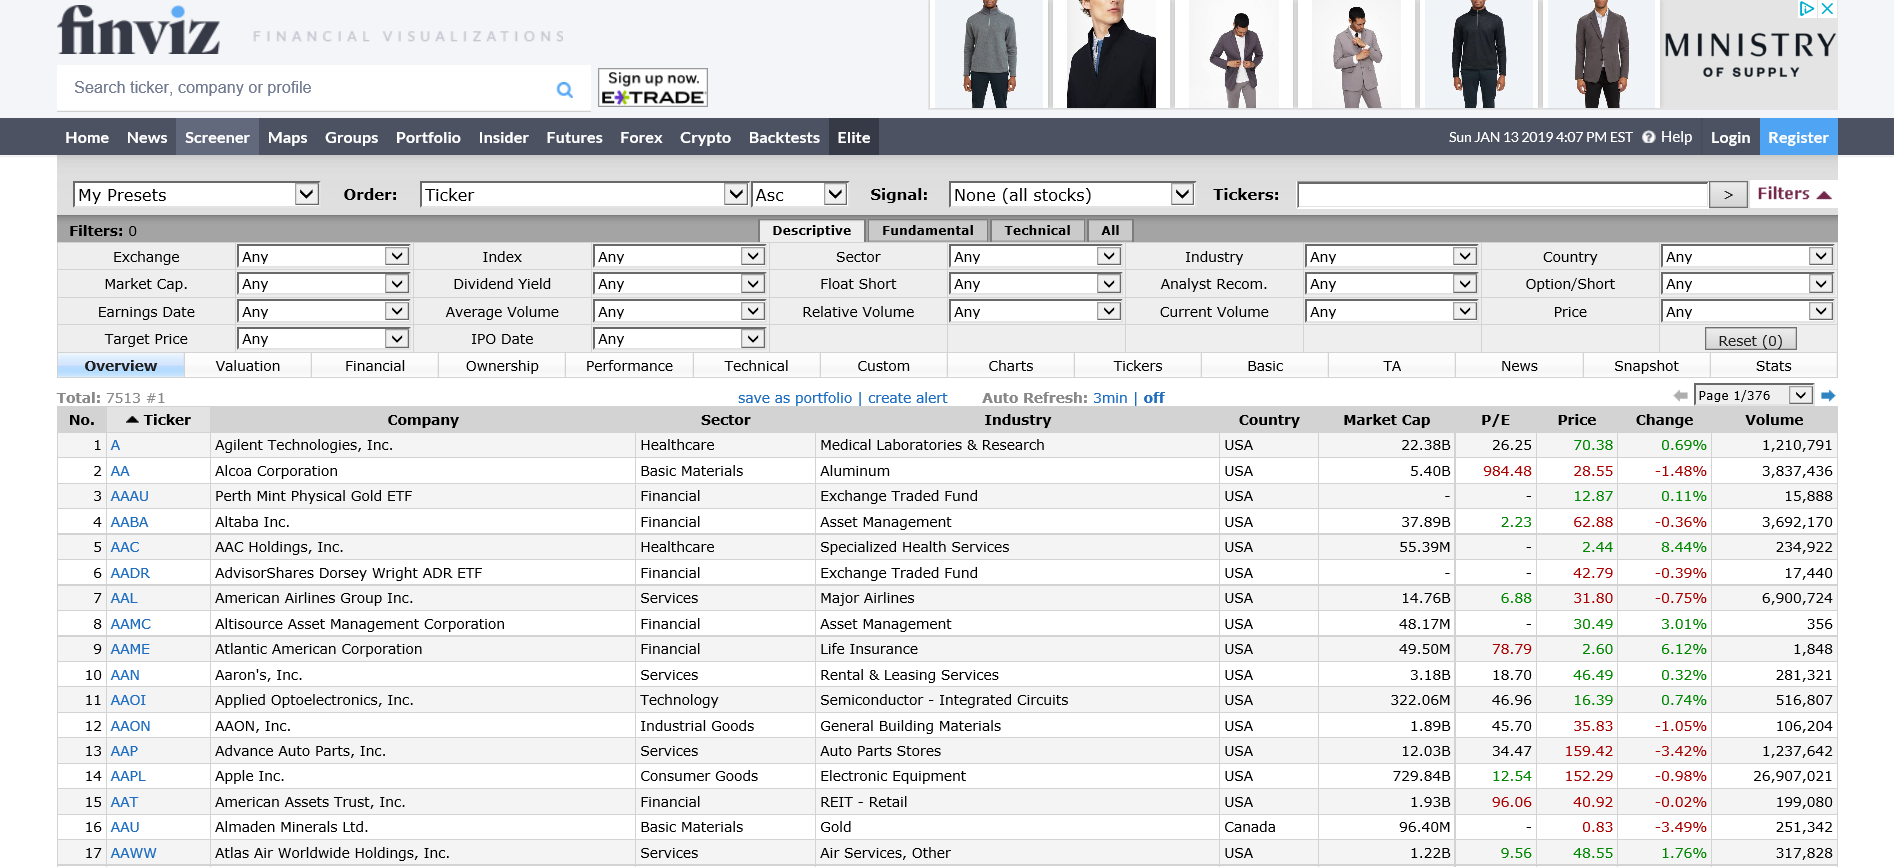Open Dividend Yield filter dropdown
1894x867 pixels.
click(x=679, y=284)
